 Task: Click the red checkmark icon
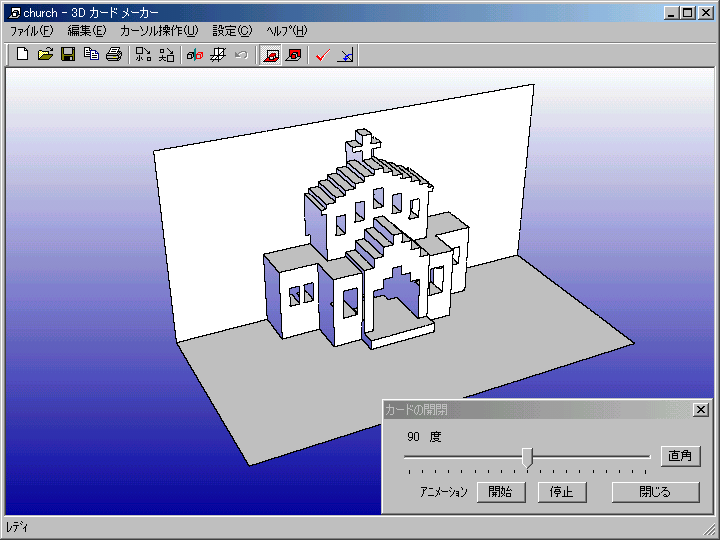323,55
